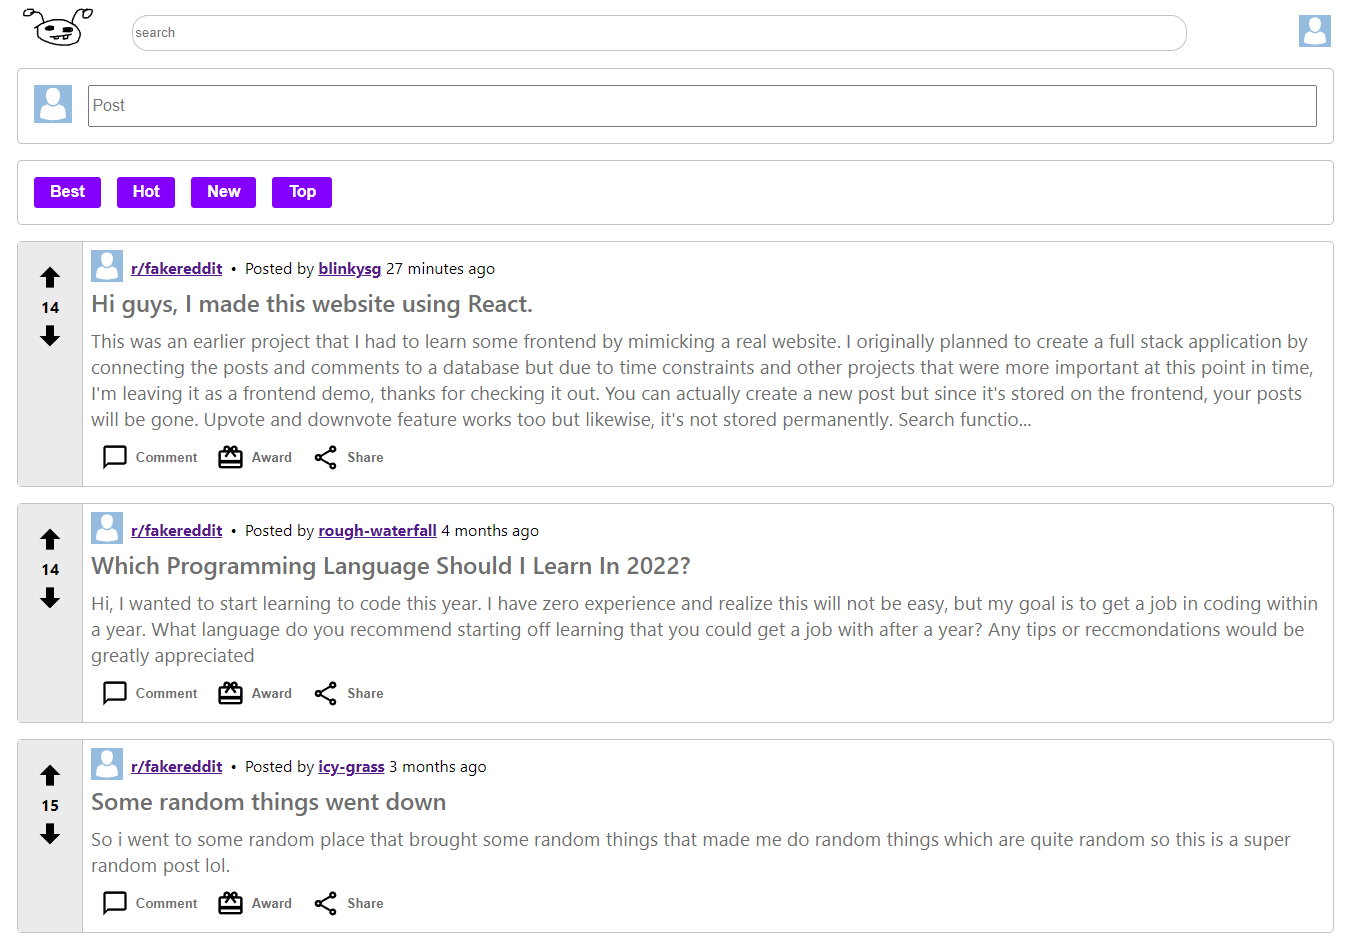This screenshot has height=943, width=1347.
Task: Select the Top sort option
Action: pos(301,192)
